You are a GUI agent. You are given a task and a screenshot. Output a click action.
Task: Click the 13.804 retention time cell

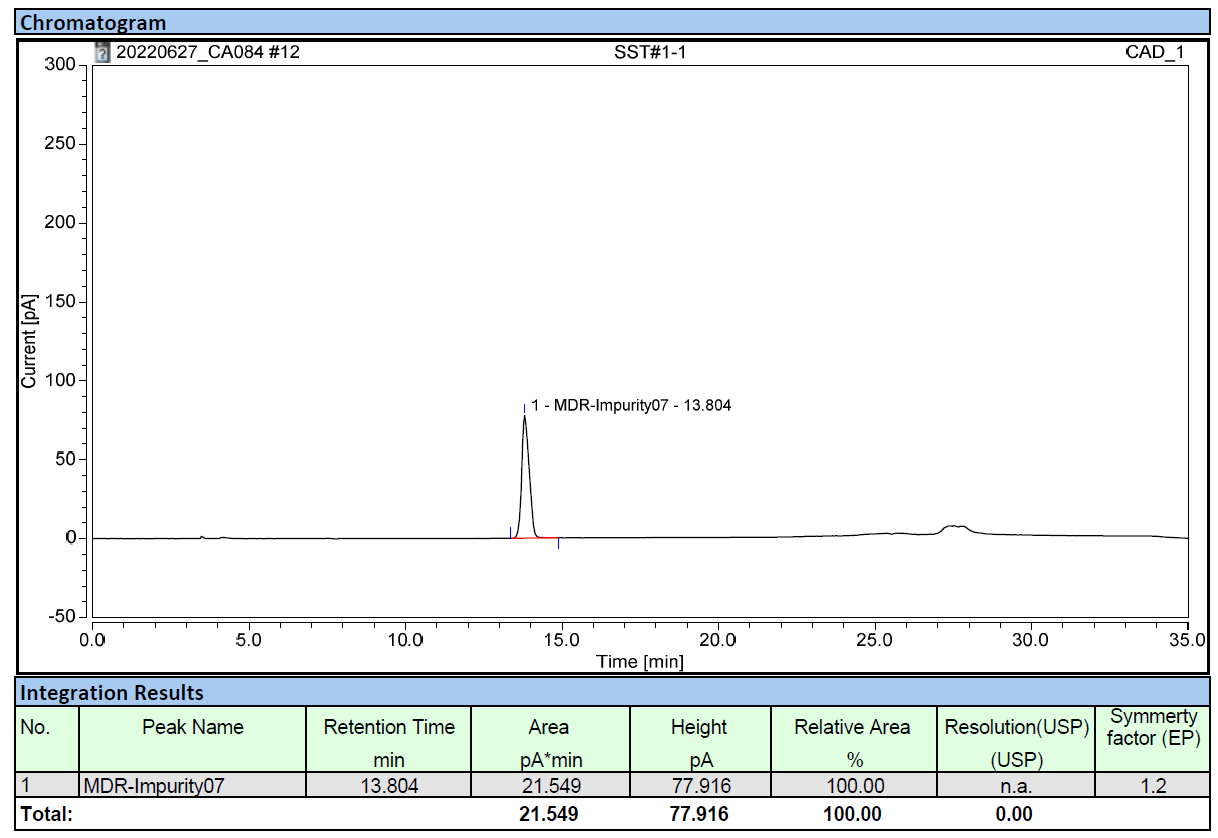[389, 786]
